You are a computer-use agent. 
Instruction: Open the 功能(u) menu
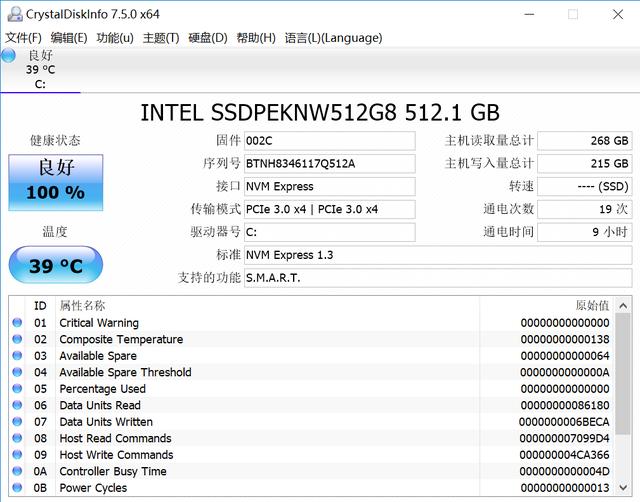point(115,38)
